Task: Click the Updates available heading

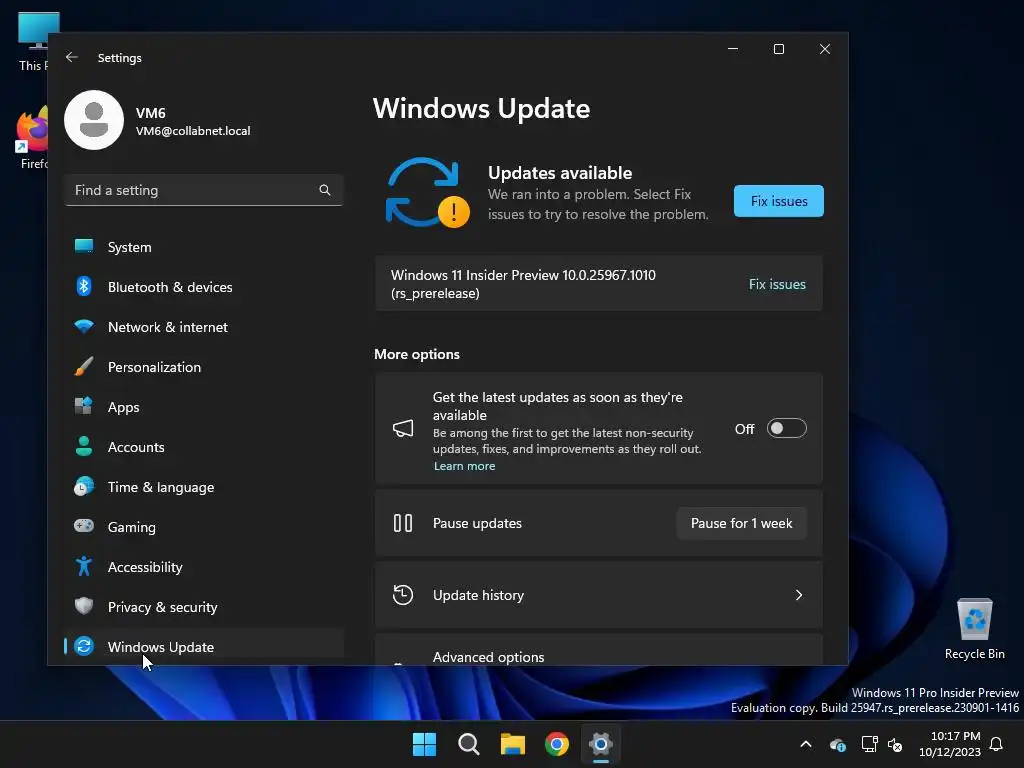Action: pyautogui.click(x=560, y=173)
